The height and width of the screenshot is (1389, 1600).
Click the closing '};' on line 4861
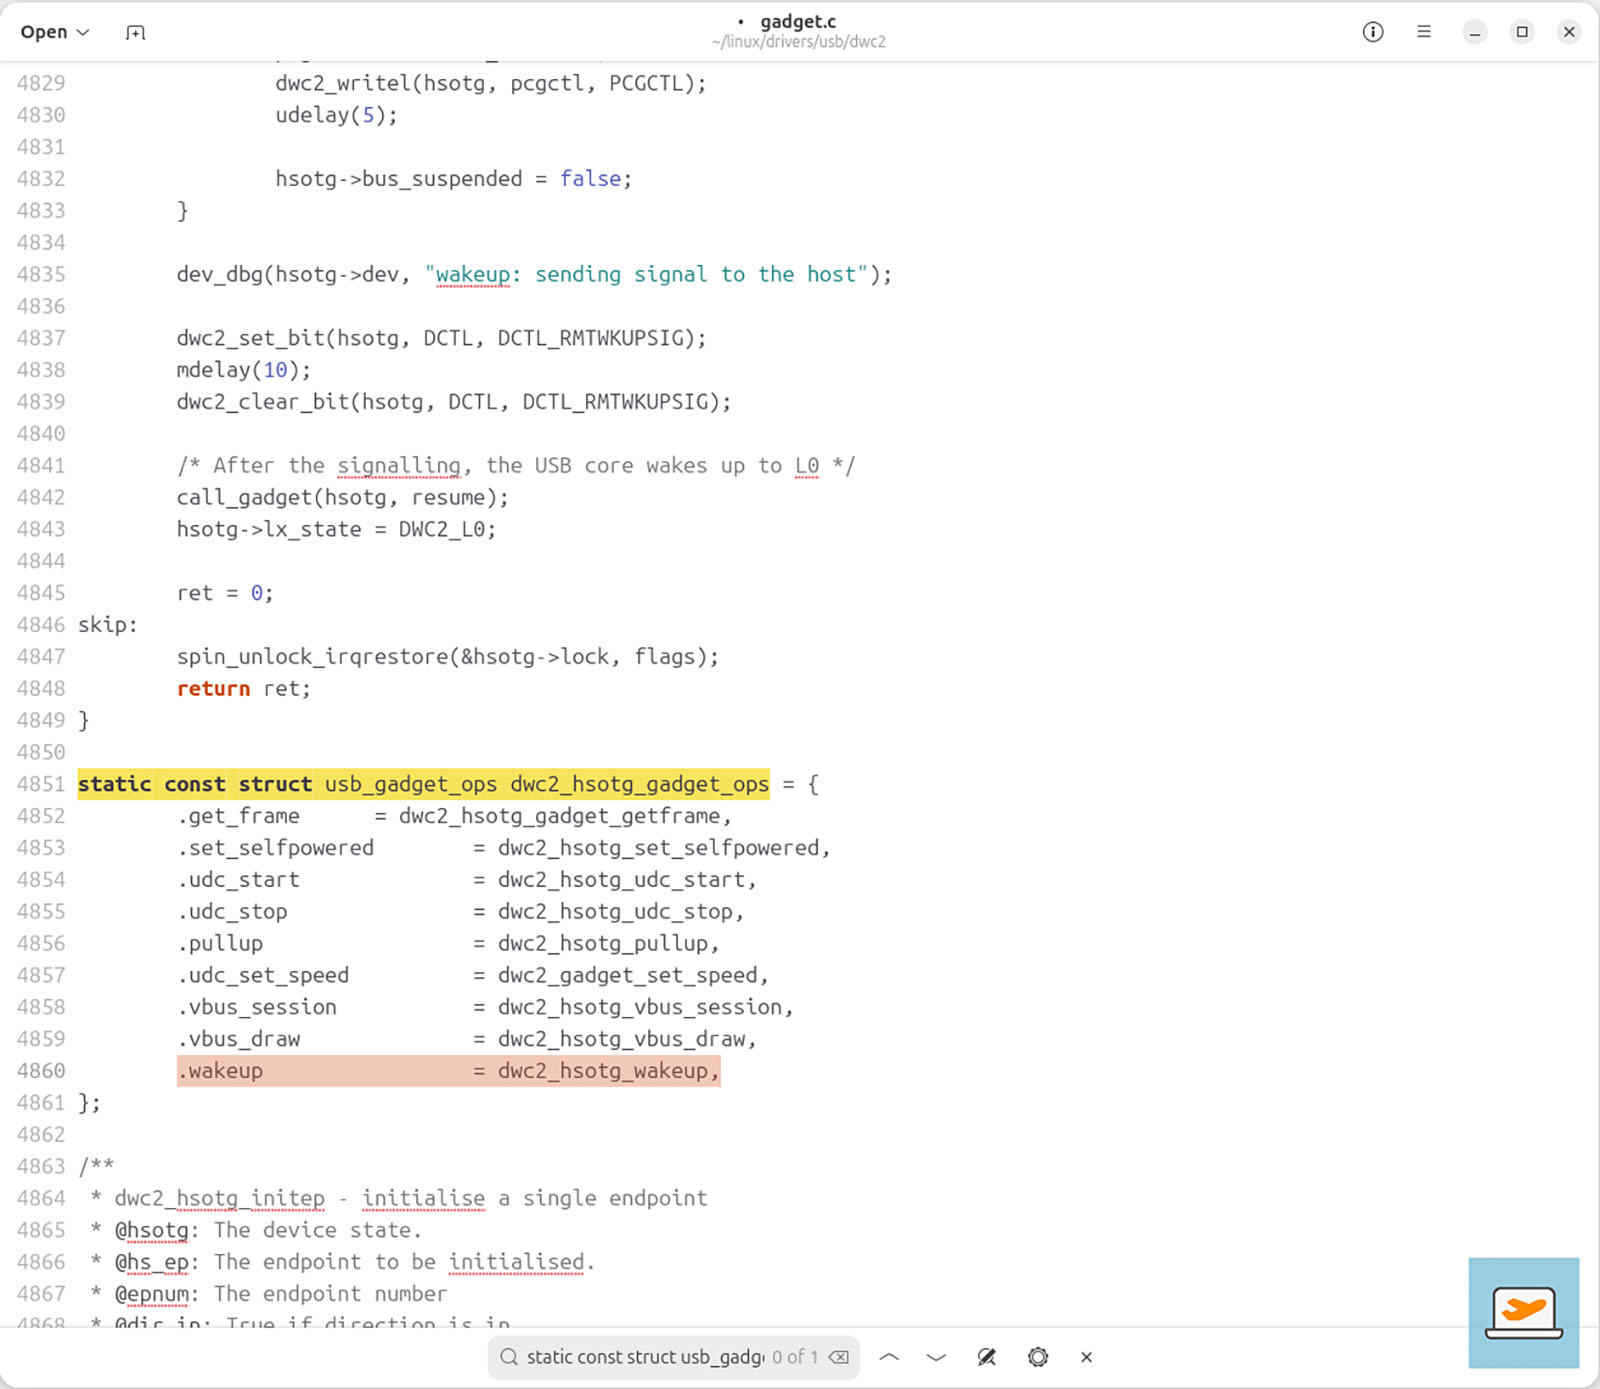[x=89, y=1103]
